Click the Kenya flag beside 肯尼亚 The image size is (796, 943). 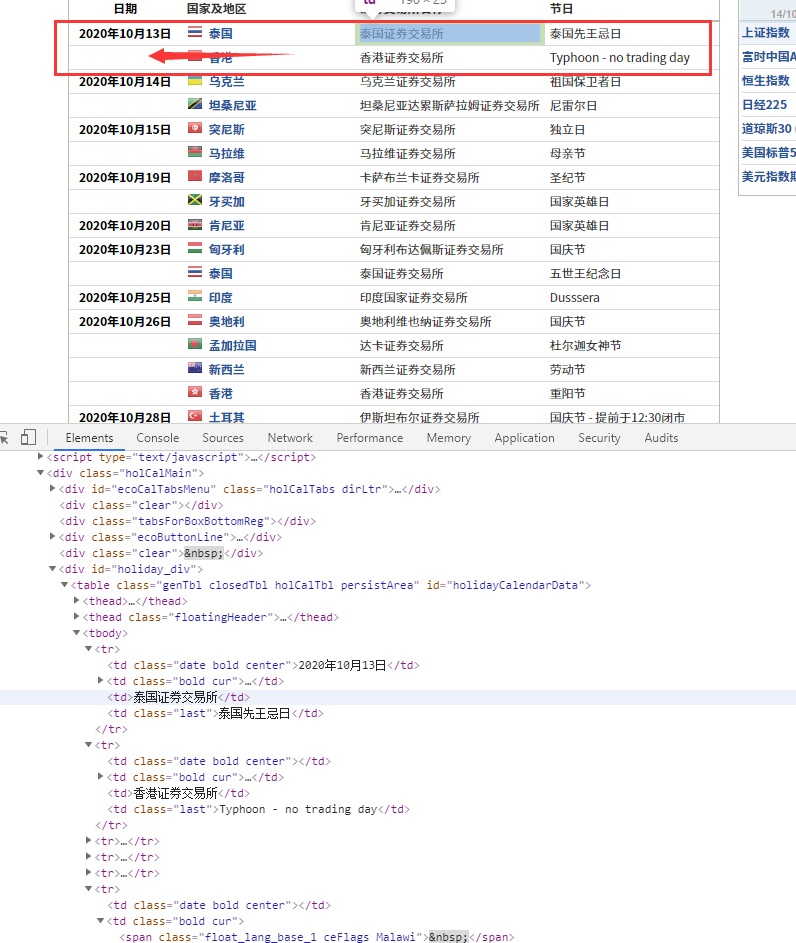pyautogui.click(x=195, y=224)
